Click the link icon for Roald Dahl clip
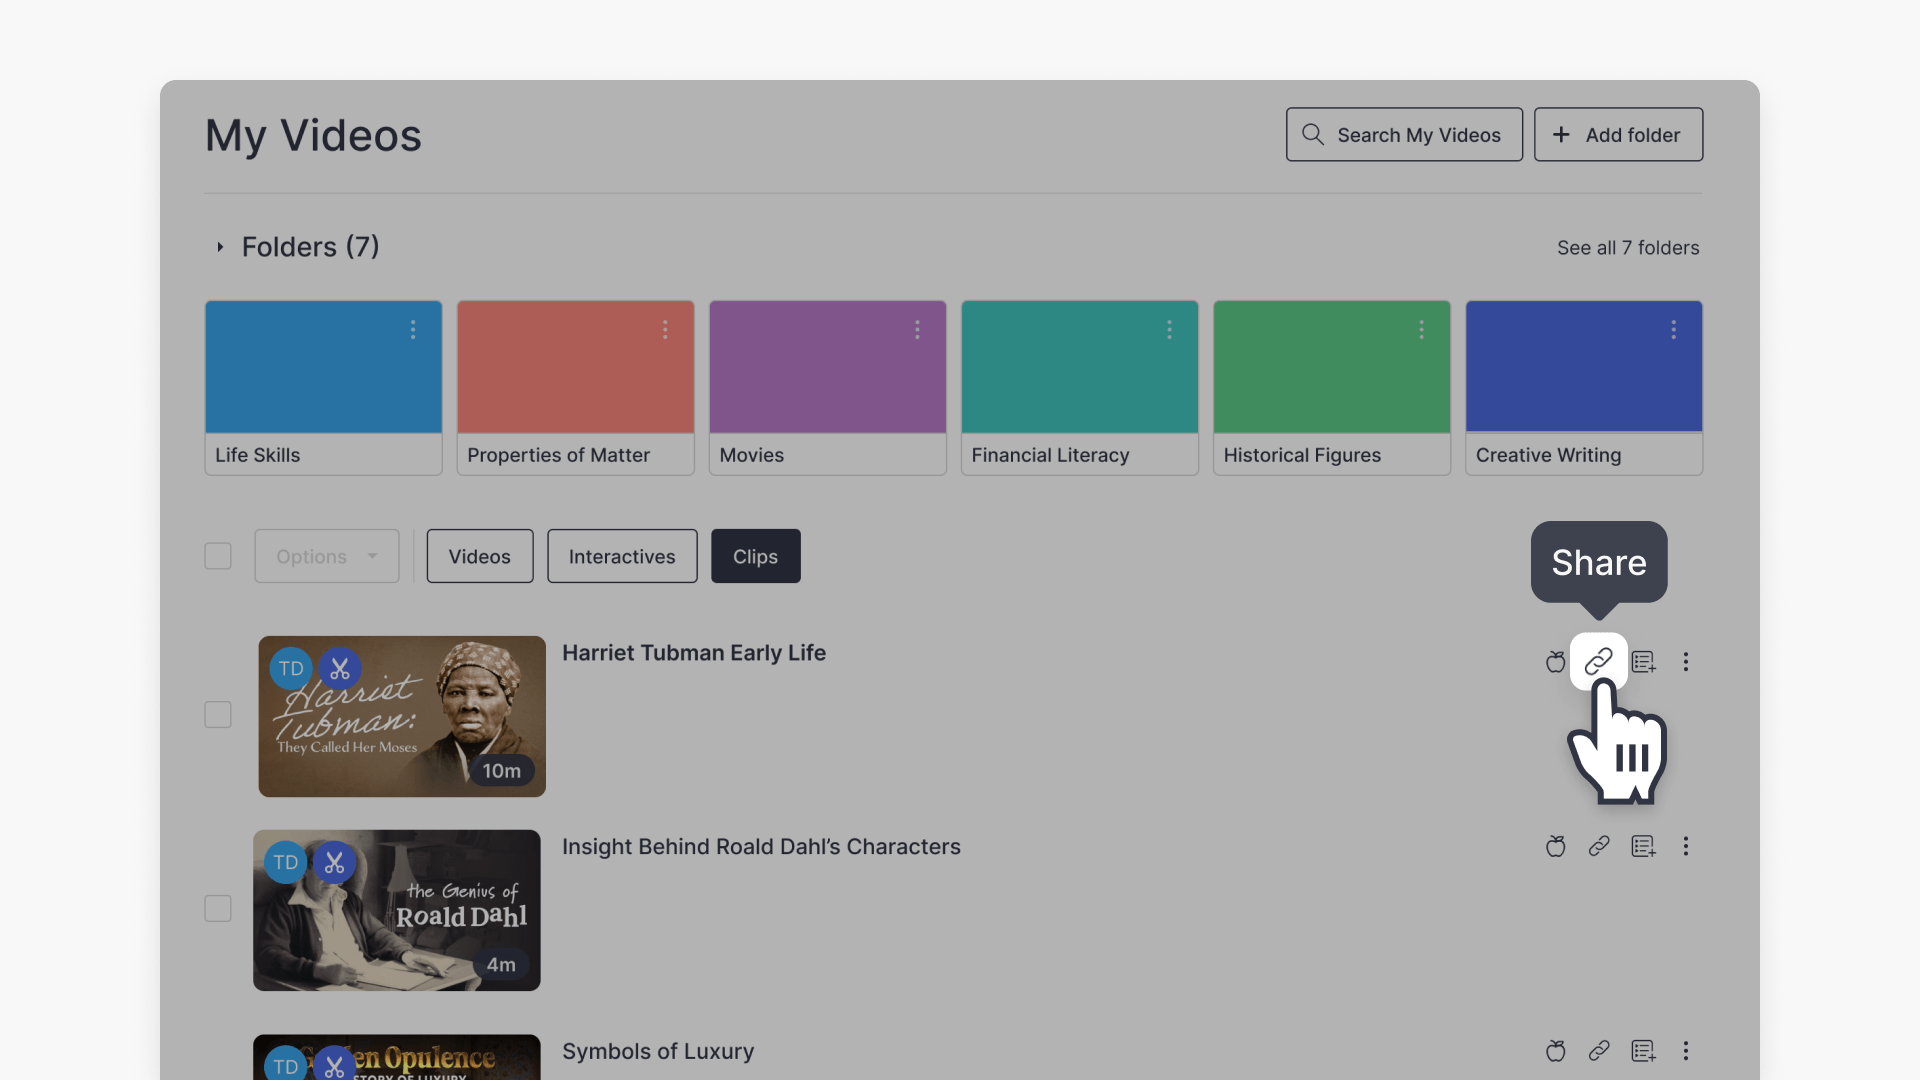This screenshot has width=1920, height=1080. coord(1598,846)
